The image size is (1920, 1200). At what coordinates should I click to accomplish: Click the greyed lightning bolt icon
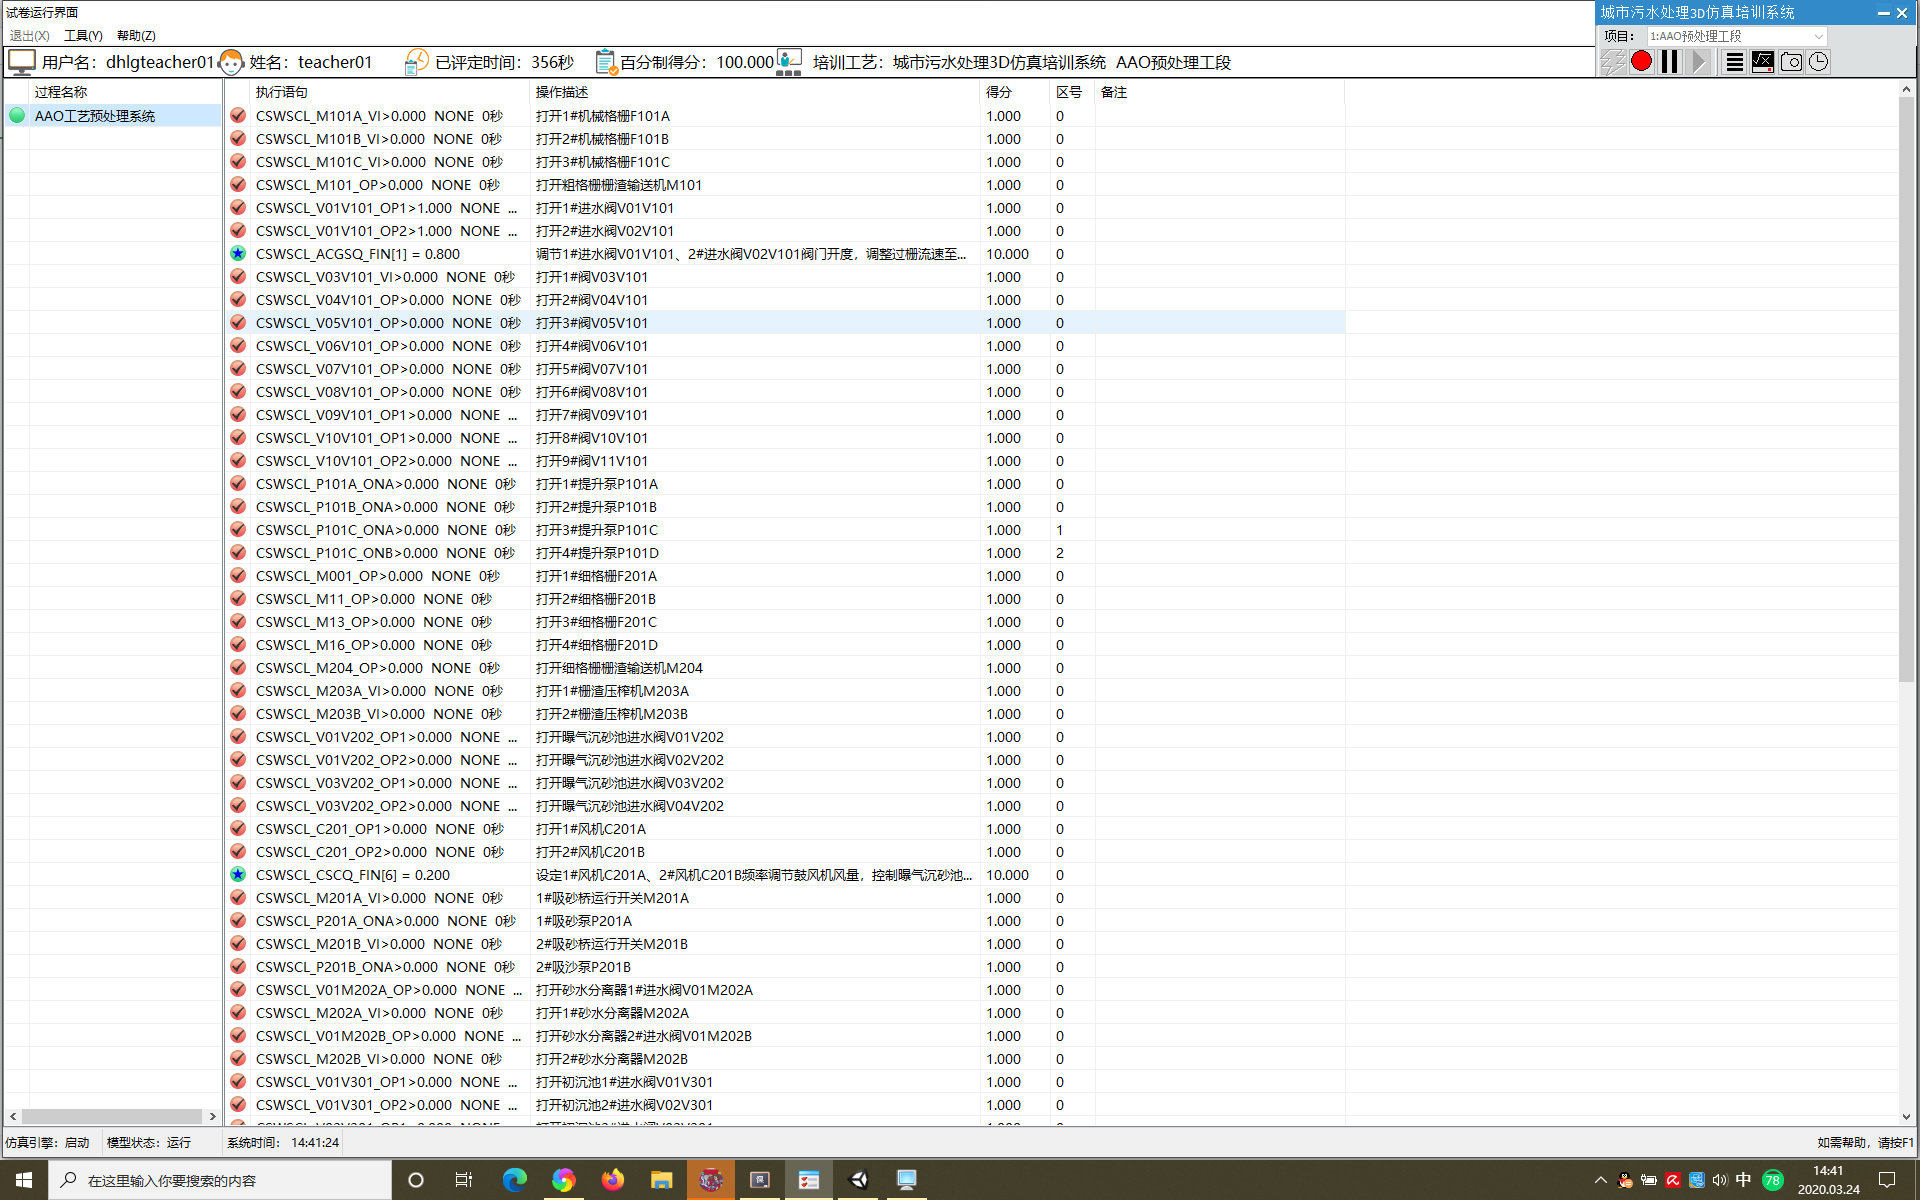pos(1612,62)
